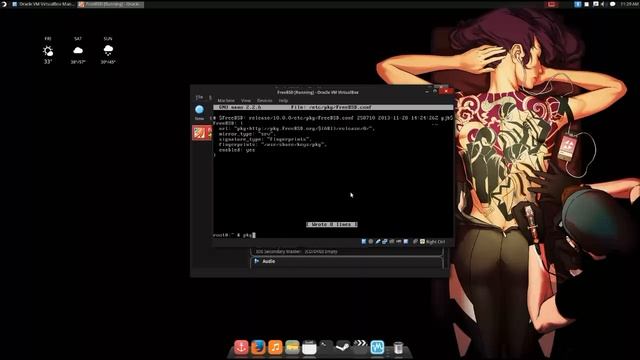Click the 'enabled: yes' line in the terminal
The height and width of the screenshot is (360, 640).
pyautogui.click(x=237, y=150)
